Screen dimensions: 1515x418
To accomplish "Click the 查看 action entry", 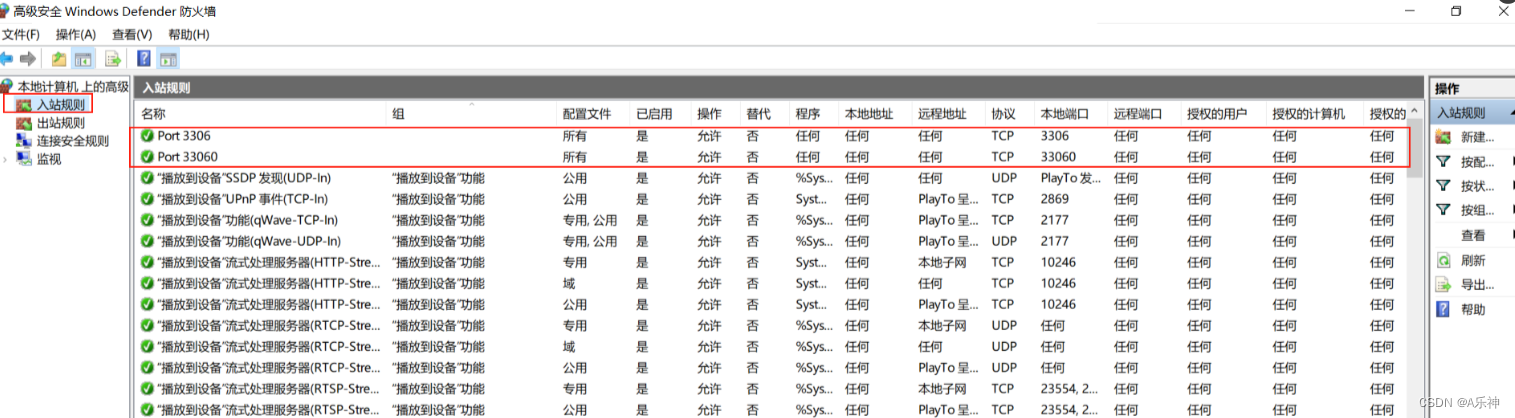I will click(1473, 235).
